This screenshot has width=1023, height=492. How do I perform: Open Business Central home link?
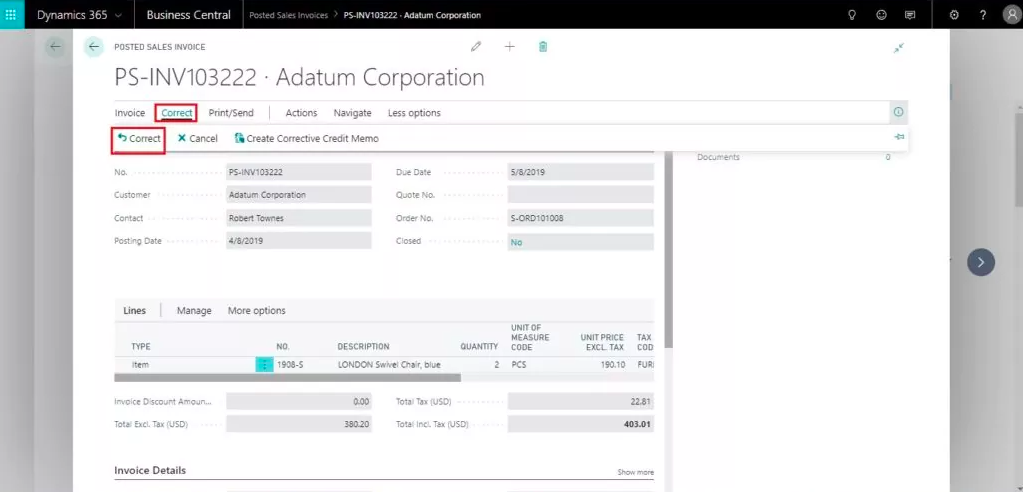click(x=188, y=14)
